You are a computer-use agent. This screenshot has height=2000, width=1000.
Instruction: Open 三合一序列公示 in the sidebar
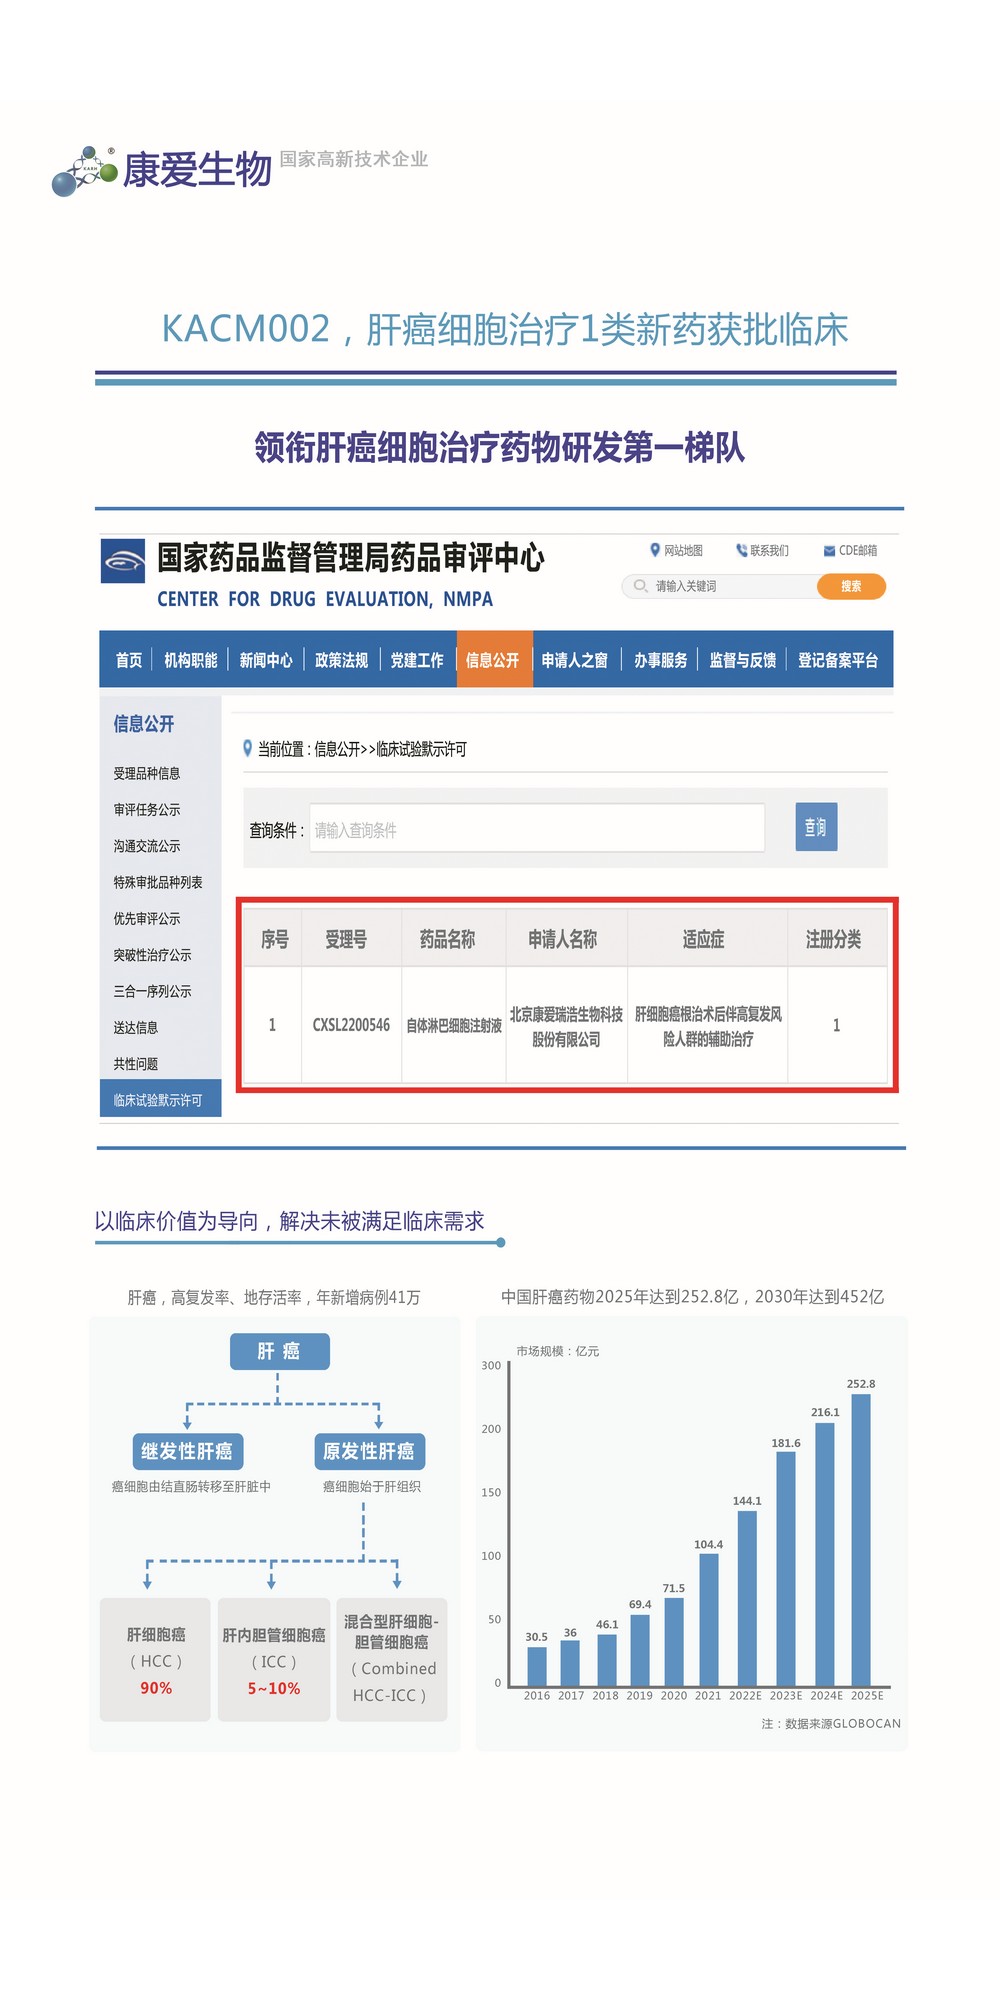152,991
